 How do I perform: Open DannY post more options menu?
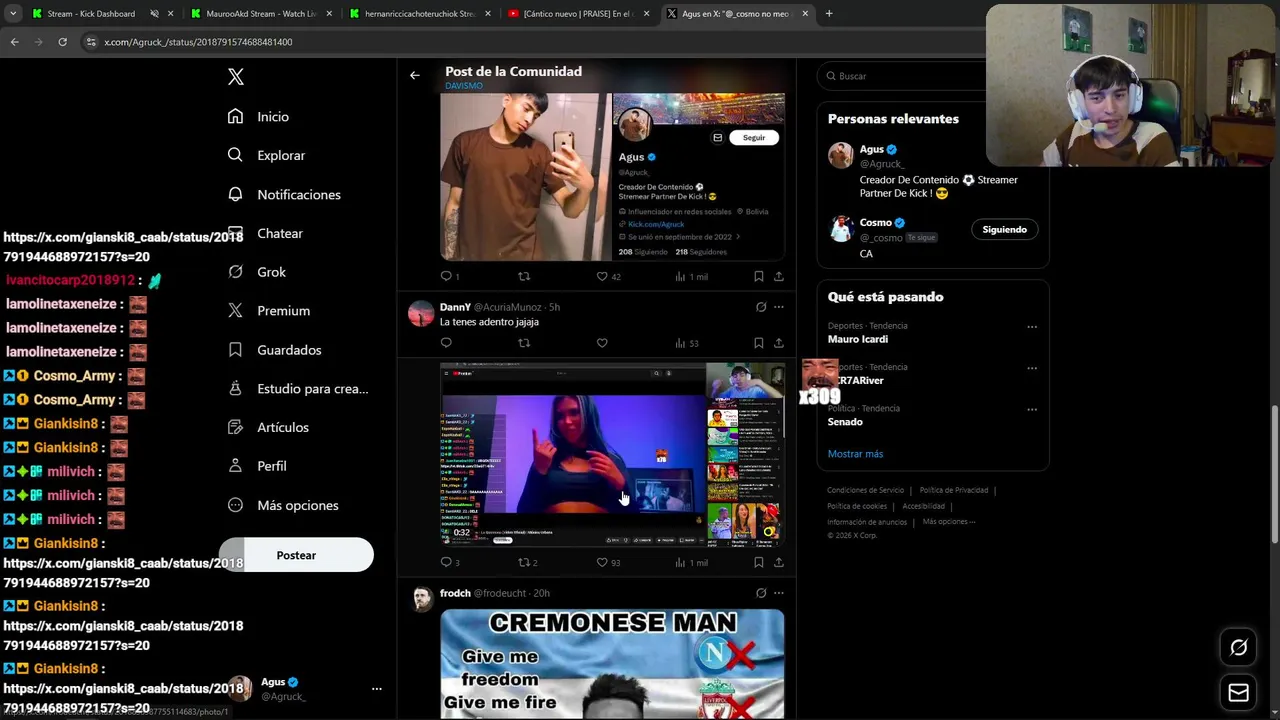coord(779,307)
